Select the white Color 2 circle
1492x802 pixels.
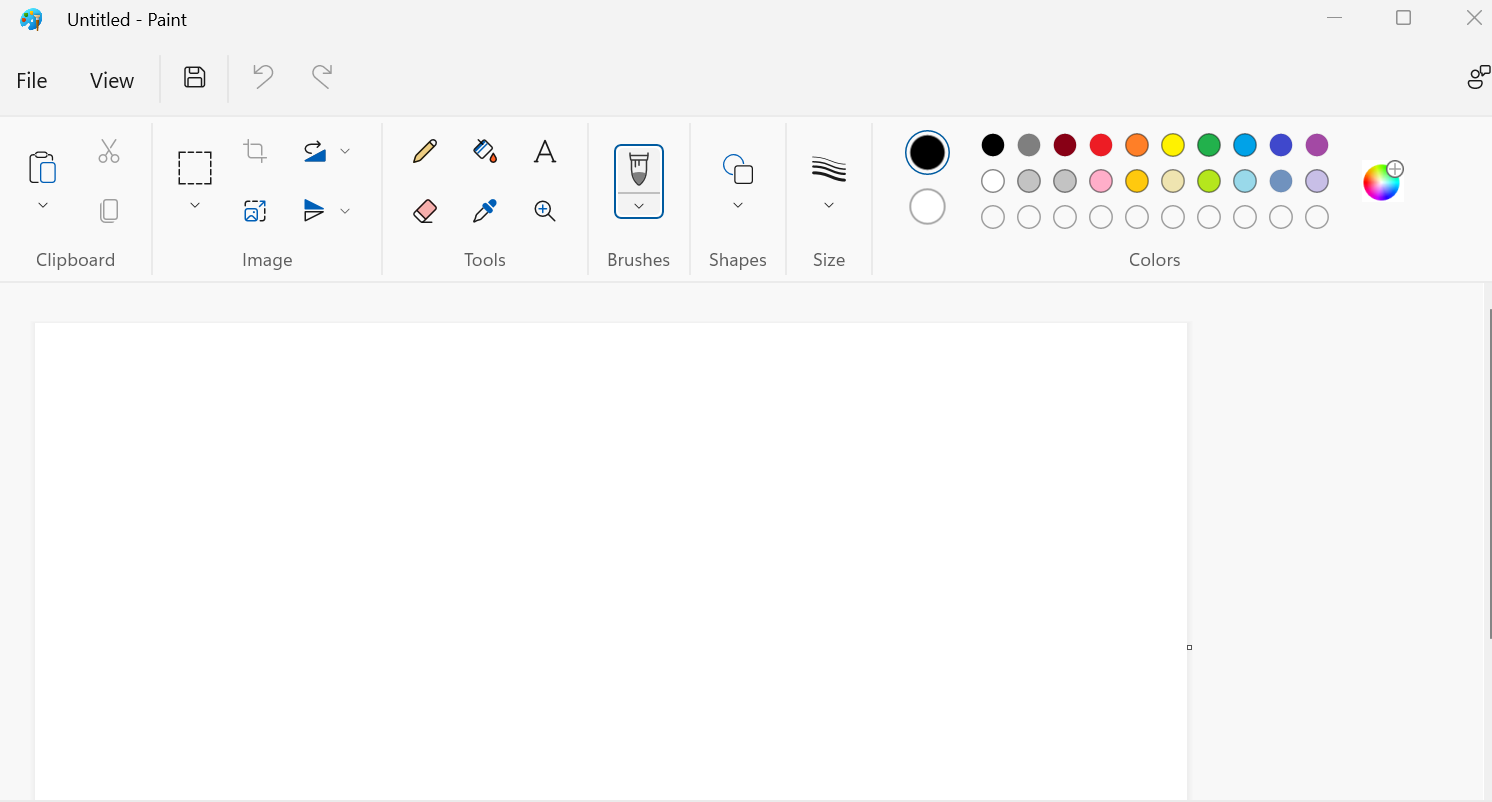coord(927,207)
